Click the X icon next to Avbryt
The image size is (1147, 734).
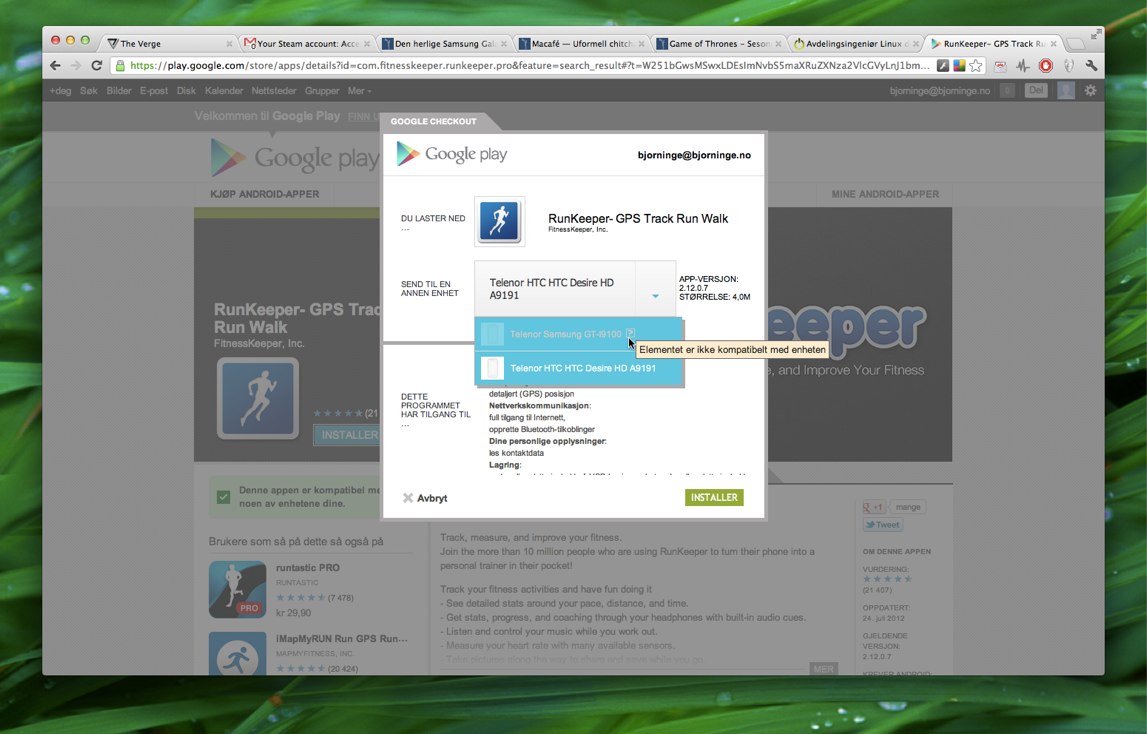click(x=407, y=498)
